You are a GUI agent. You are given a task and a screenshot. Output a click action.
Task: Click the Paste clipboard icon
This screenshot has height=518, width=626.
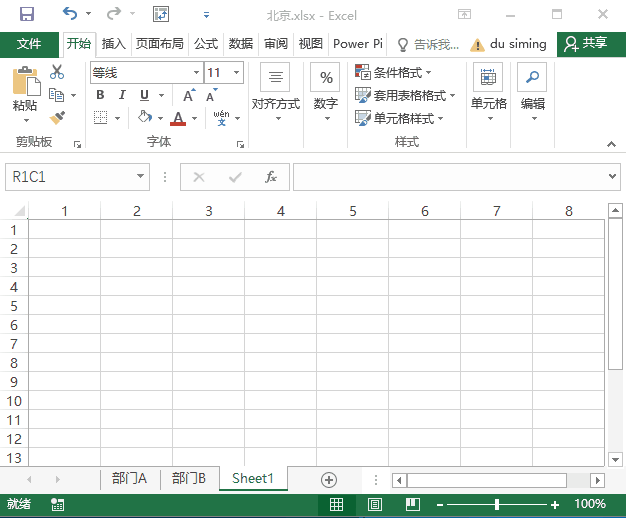pos(25,85)
